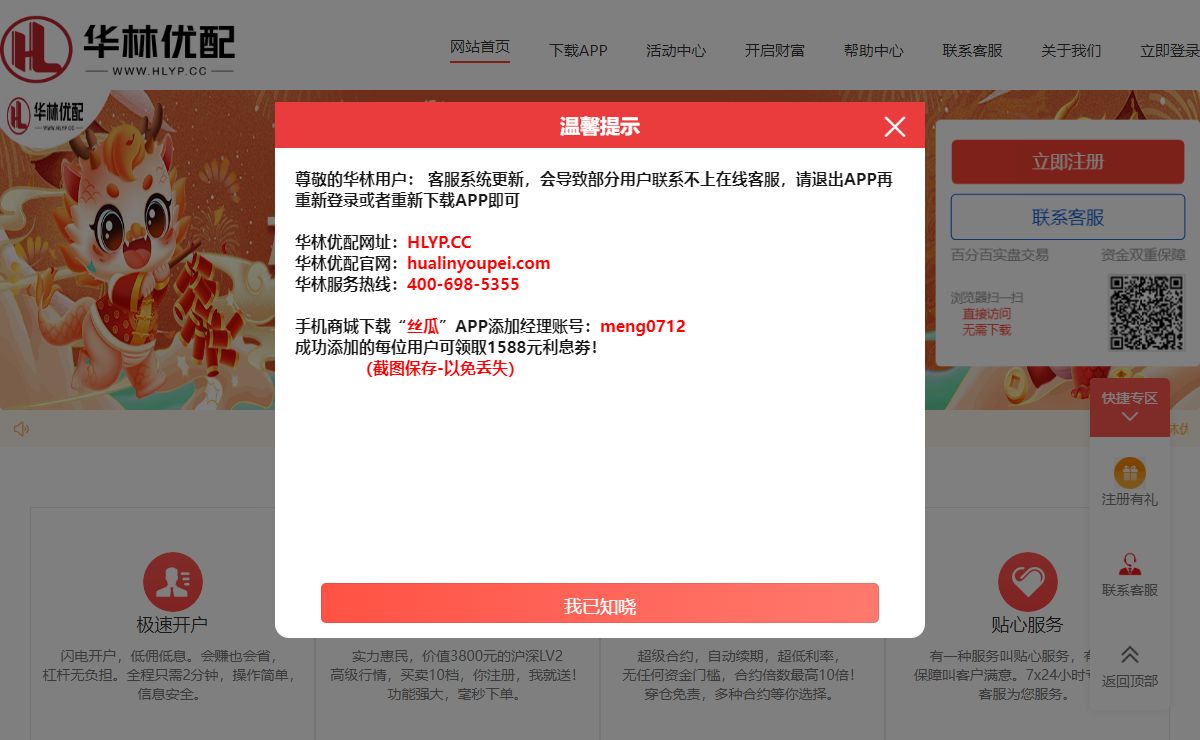Click the 极速开户 heading text
This screenshot has height=740, width=1200.
tap(172, 625)
